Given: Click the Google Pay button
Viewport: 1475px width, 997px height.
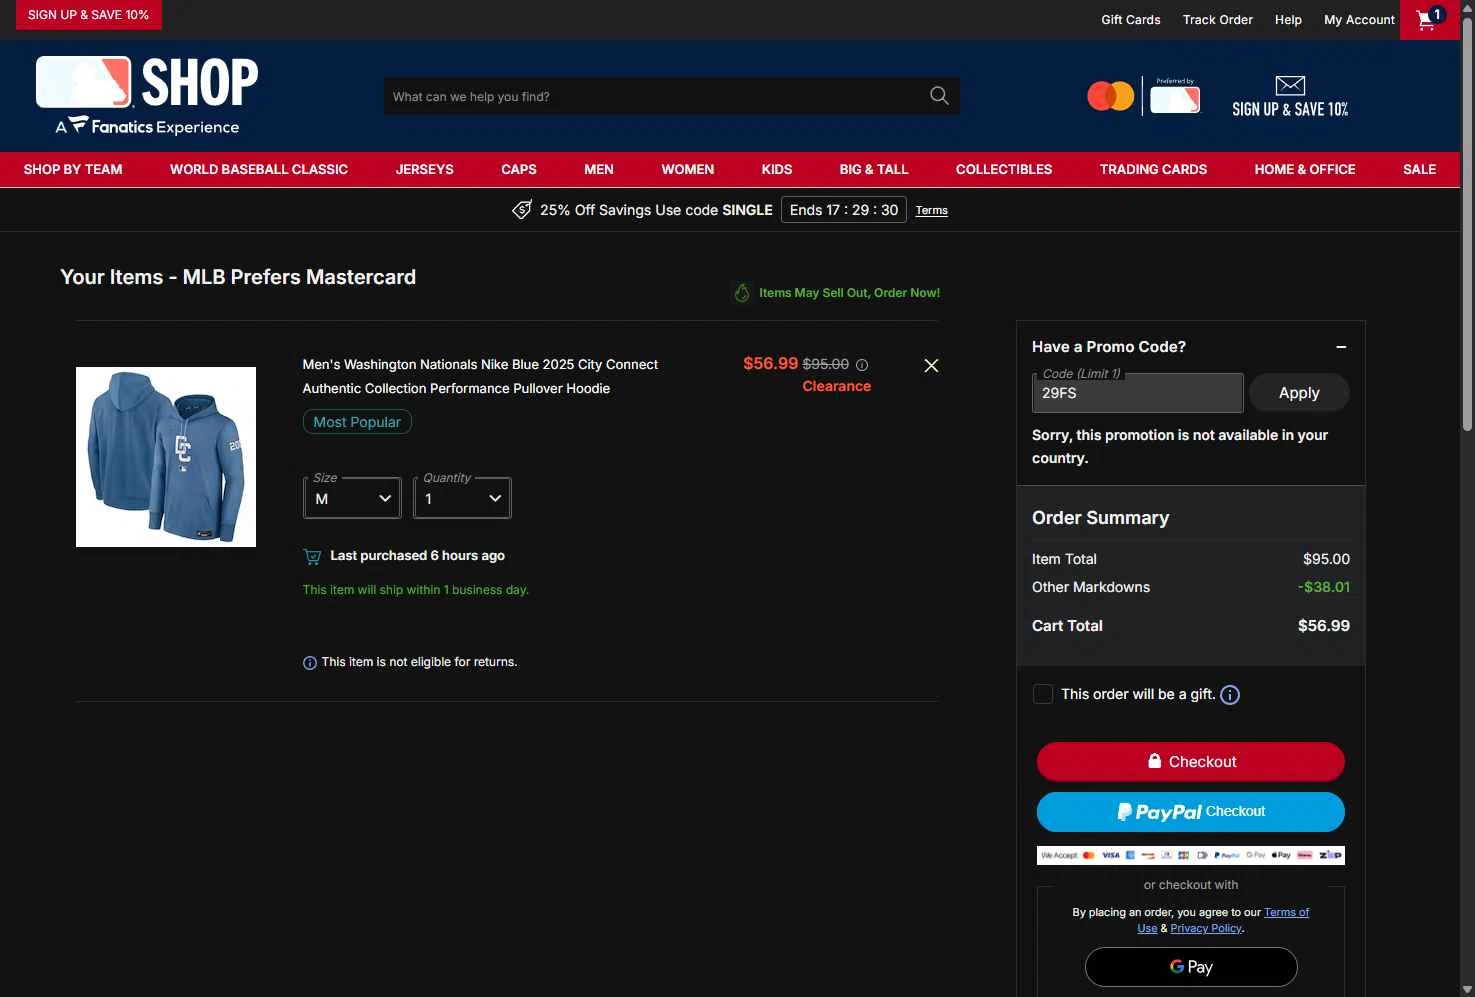Looking at the screenshot, I should [1191, 967].
